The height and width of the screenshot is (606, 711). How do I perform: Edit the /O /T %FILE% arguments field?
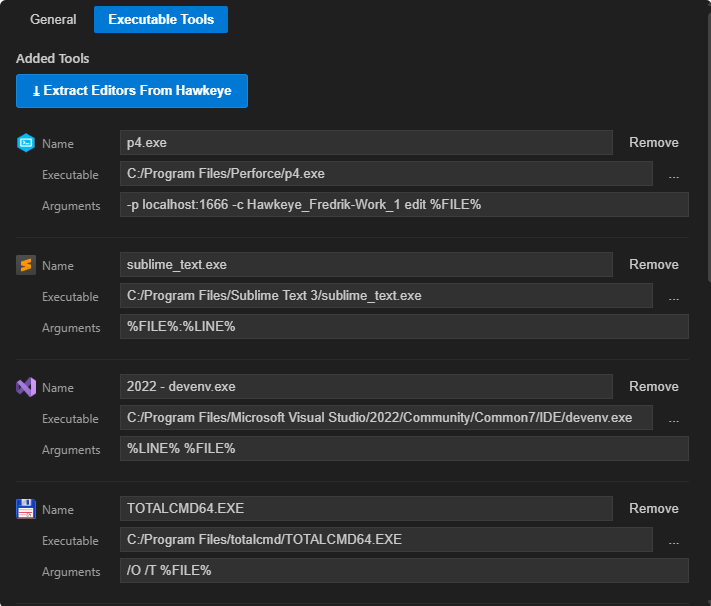[x=404, y=571]
